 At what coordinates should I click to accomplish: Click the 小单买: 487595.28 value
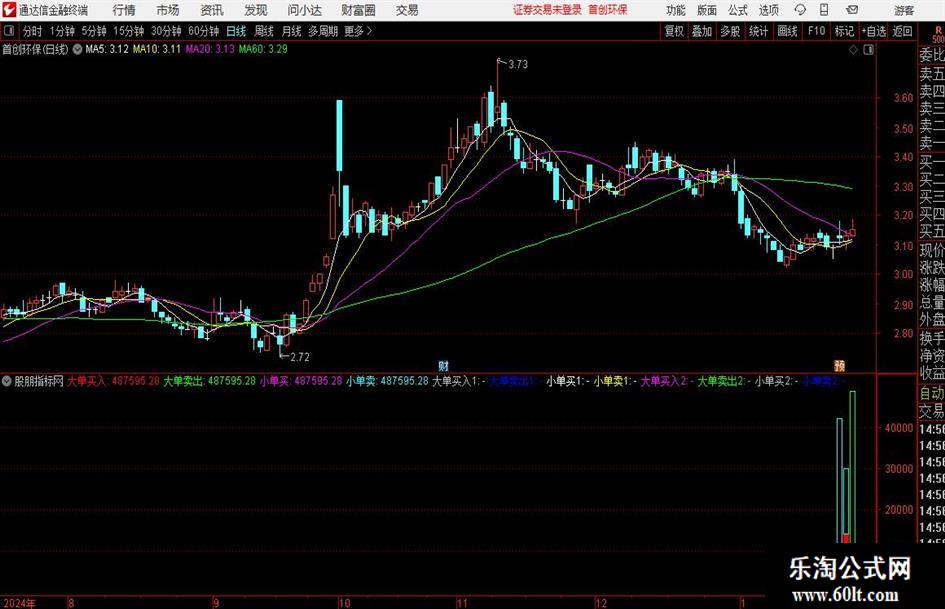tap(301, 381)
